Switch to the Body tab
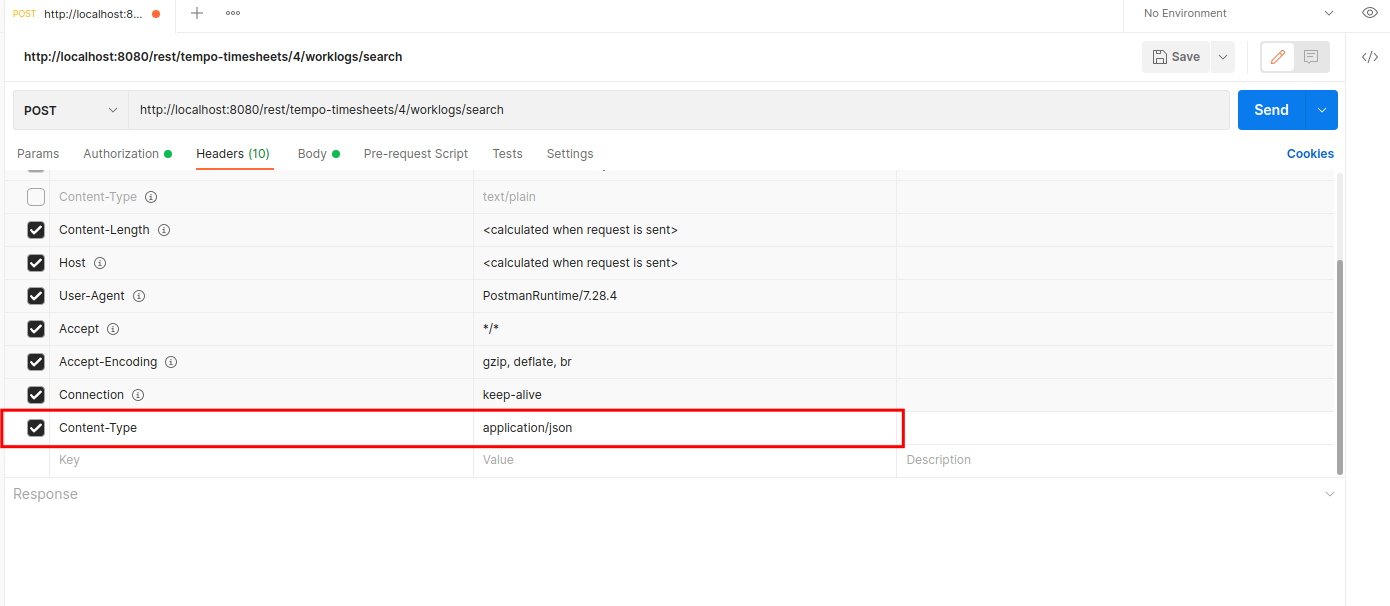 point(314,153)
